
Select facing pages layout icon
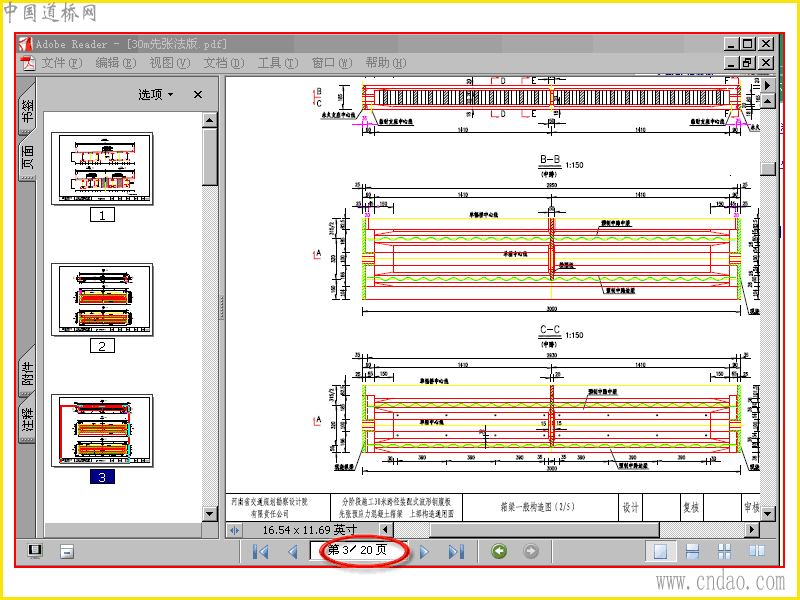757,551
